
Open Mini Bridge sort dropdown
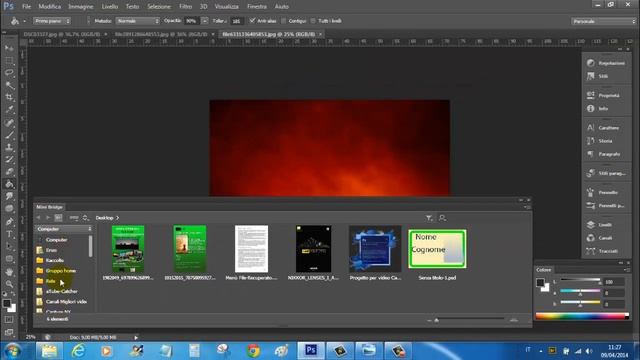click(x=86, y=218)
